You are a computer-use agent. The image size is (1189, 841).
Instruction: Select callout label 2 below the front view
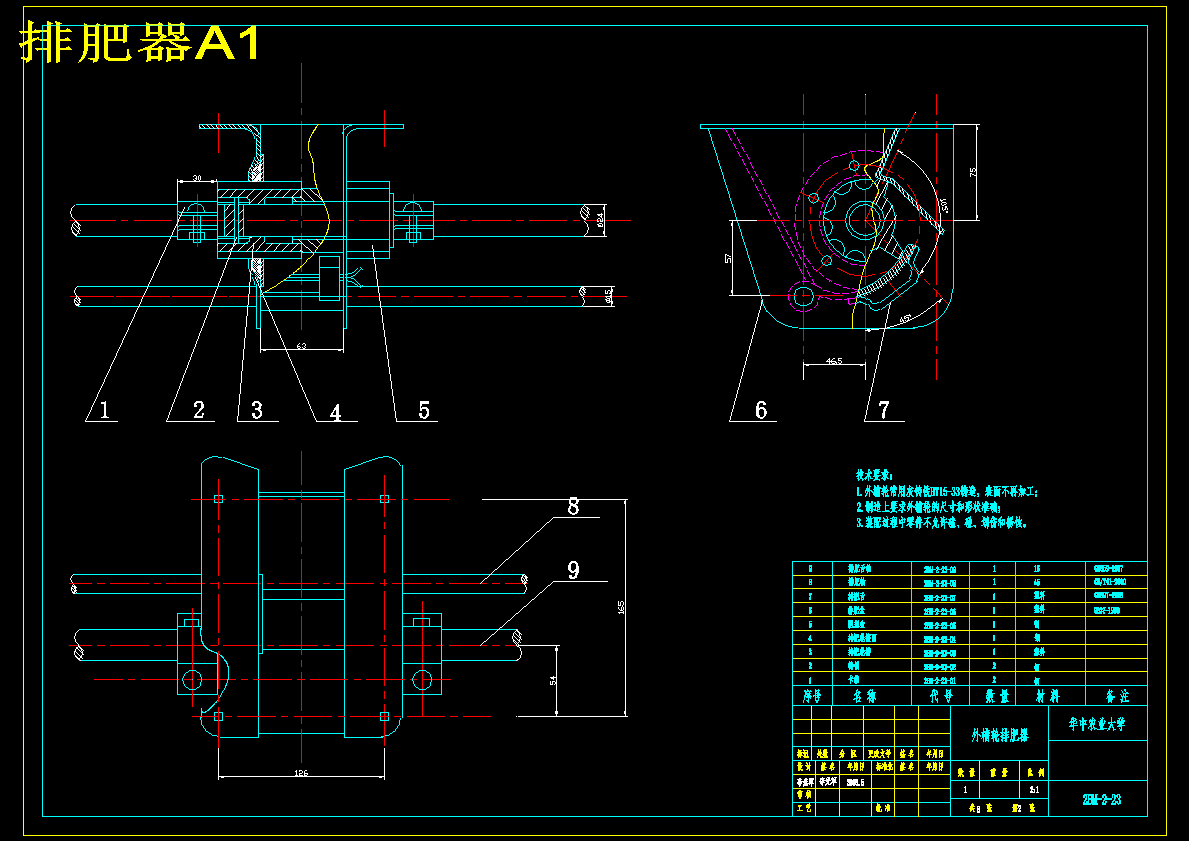[199, 410]
